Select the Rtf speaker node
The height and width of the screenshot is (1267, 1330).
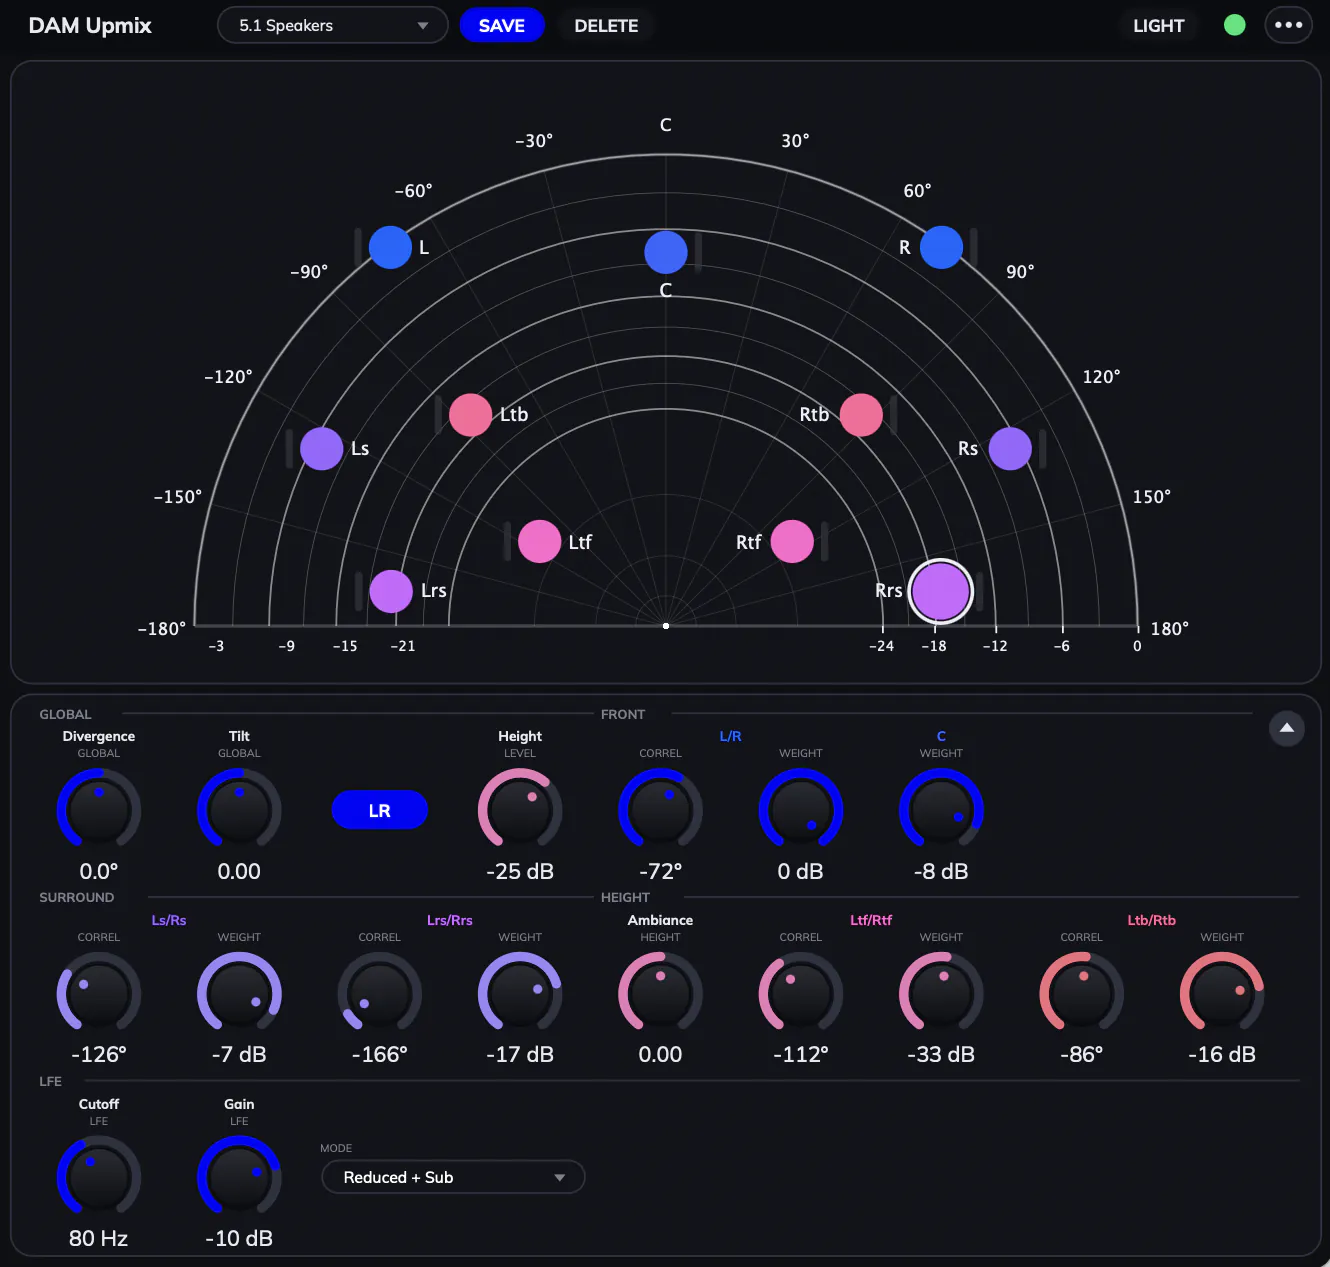[792, 542]
